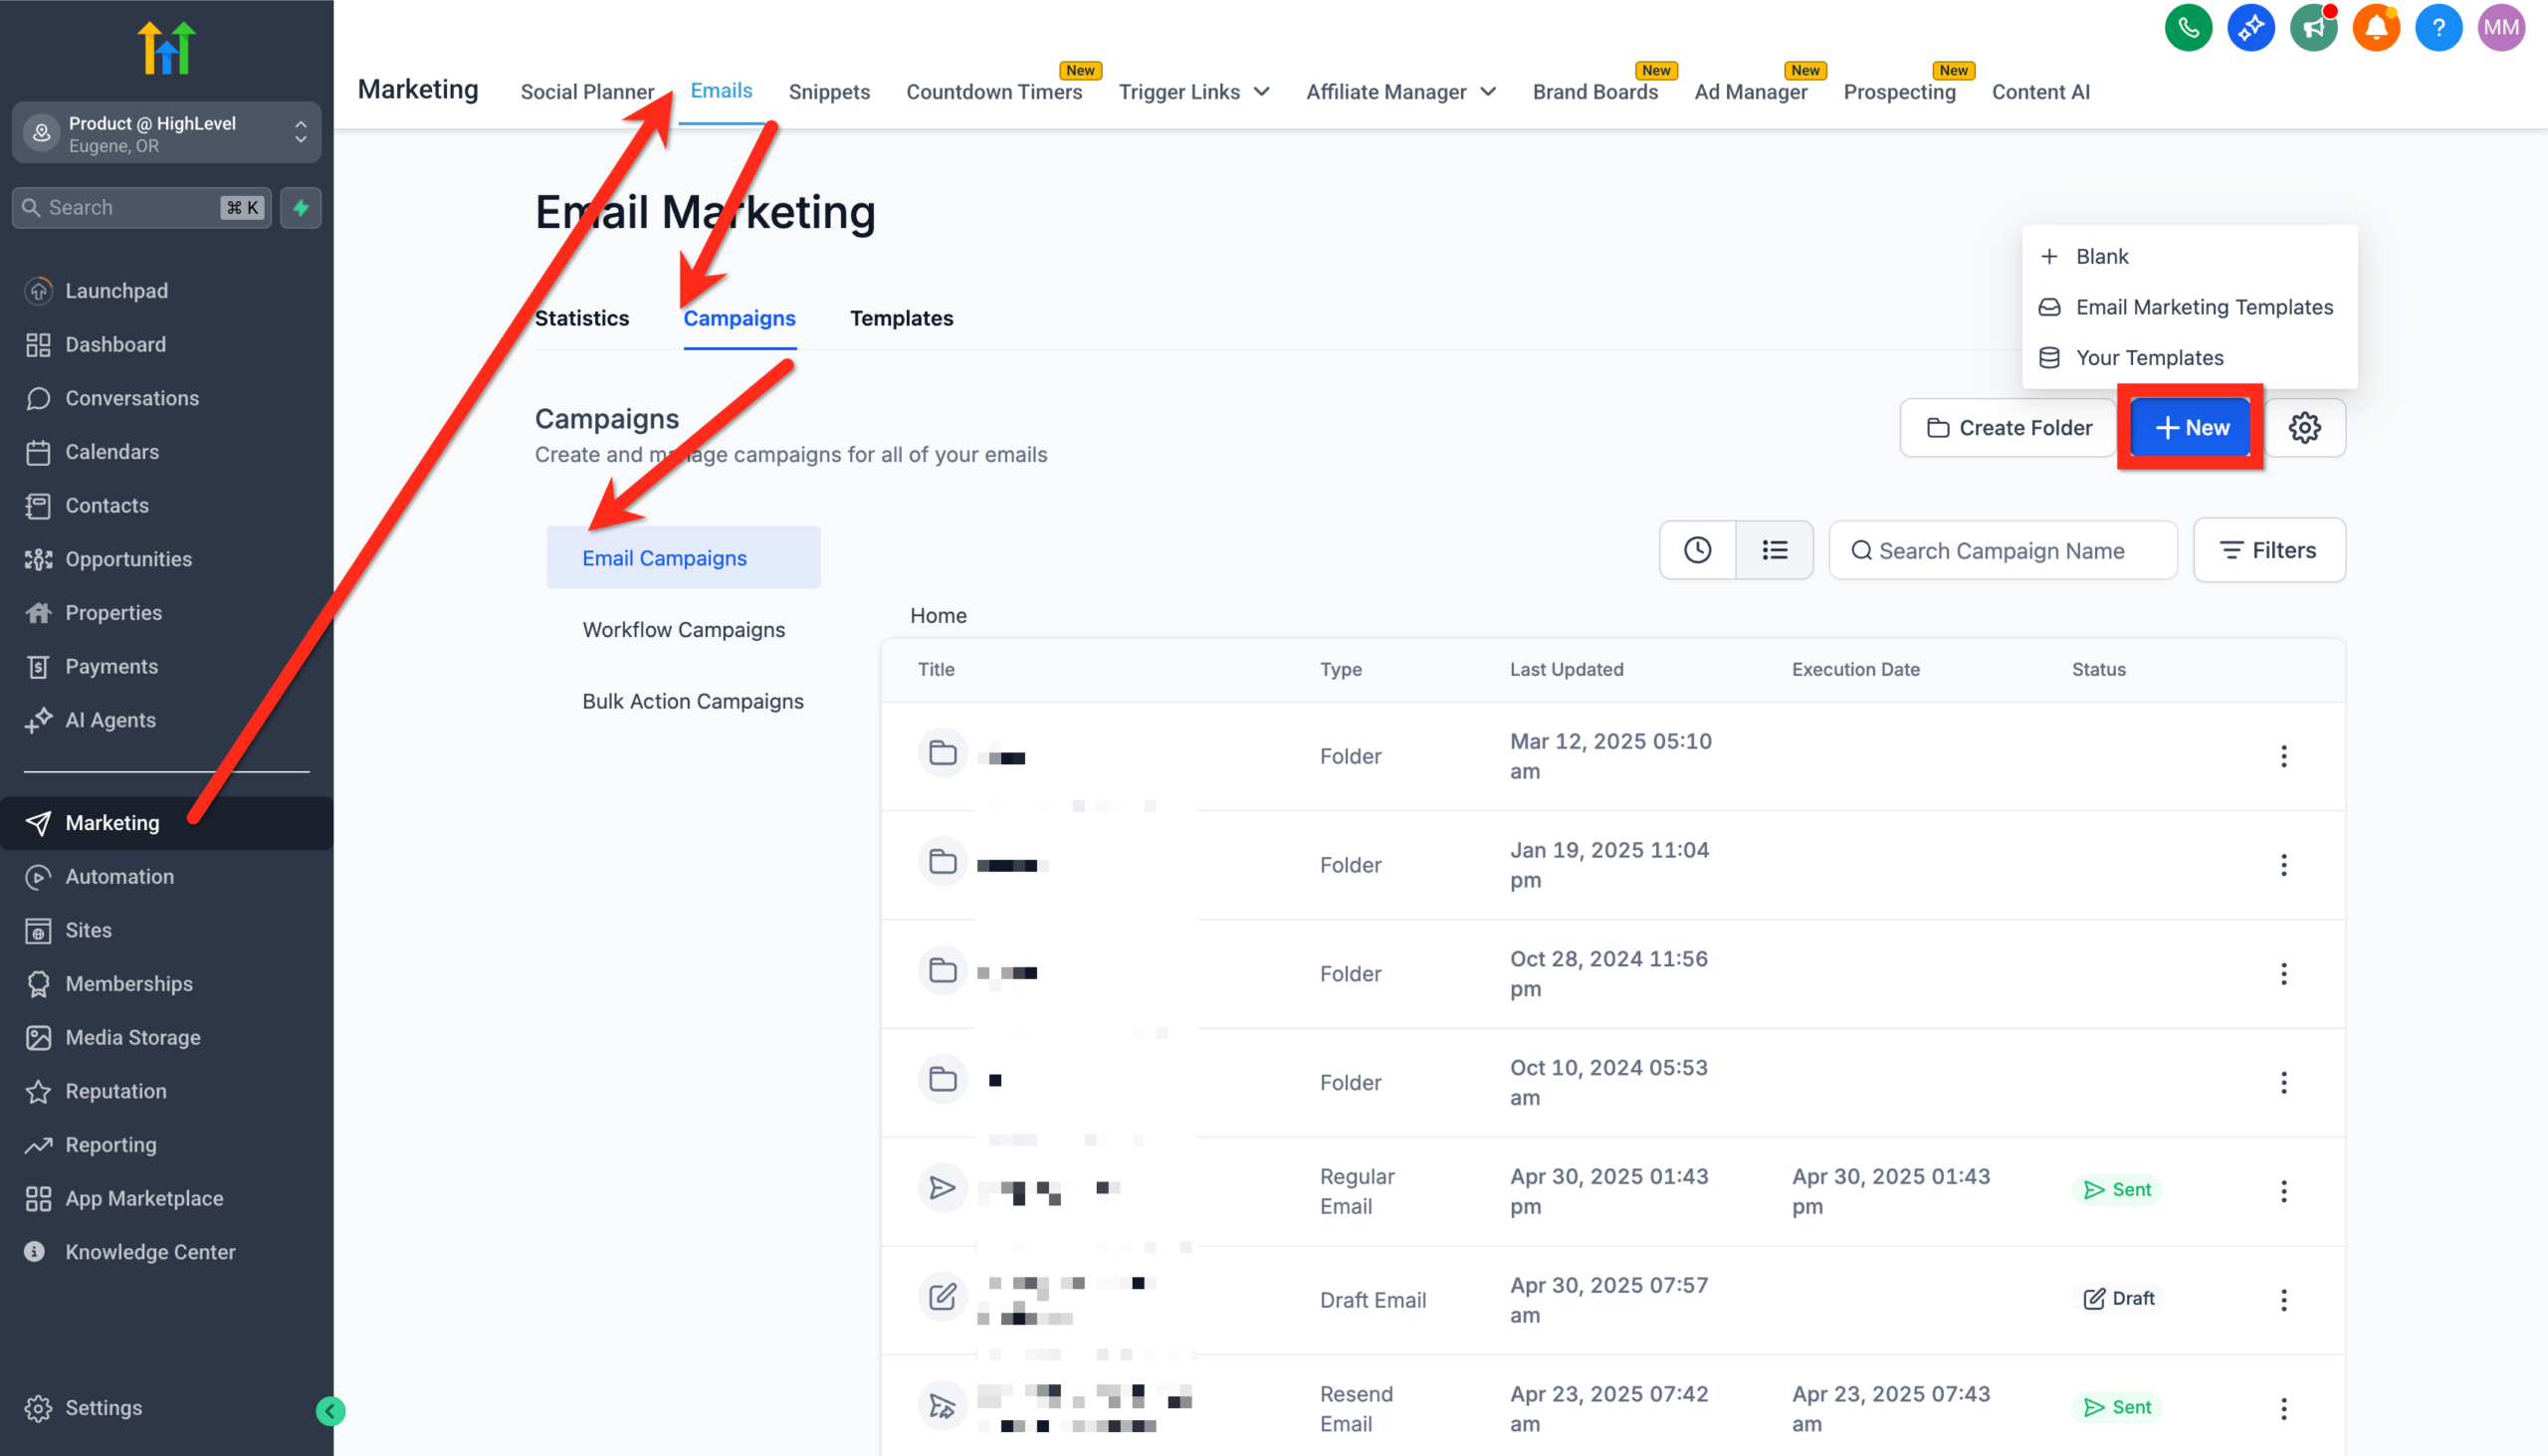Select the green phone icon
Screen dimensions: 2548x1456
[2188, 27]
